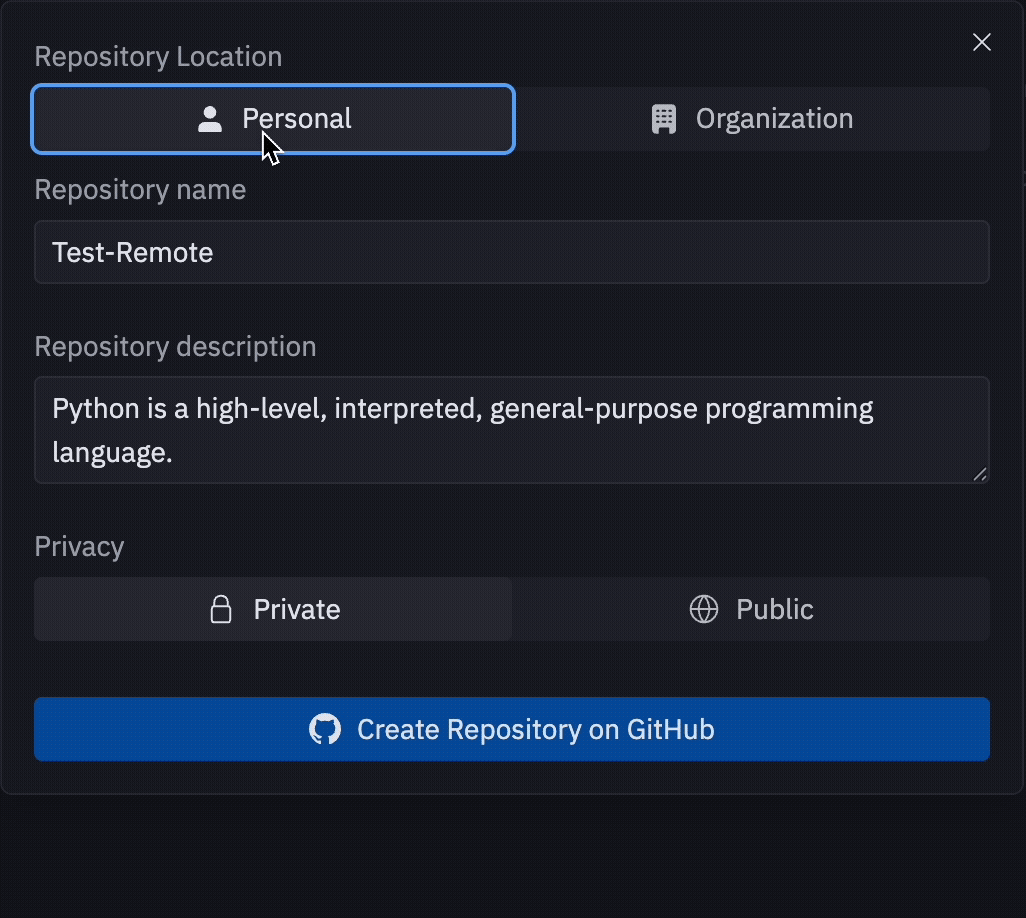Image resolution: width=1026 pixels, height=918 pixels.
Task: Close the repository dialog with X
Action: [x=982, y=42]
